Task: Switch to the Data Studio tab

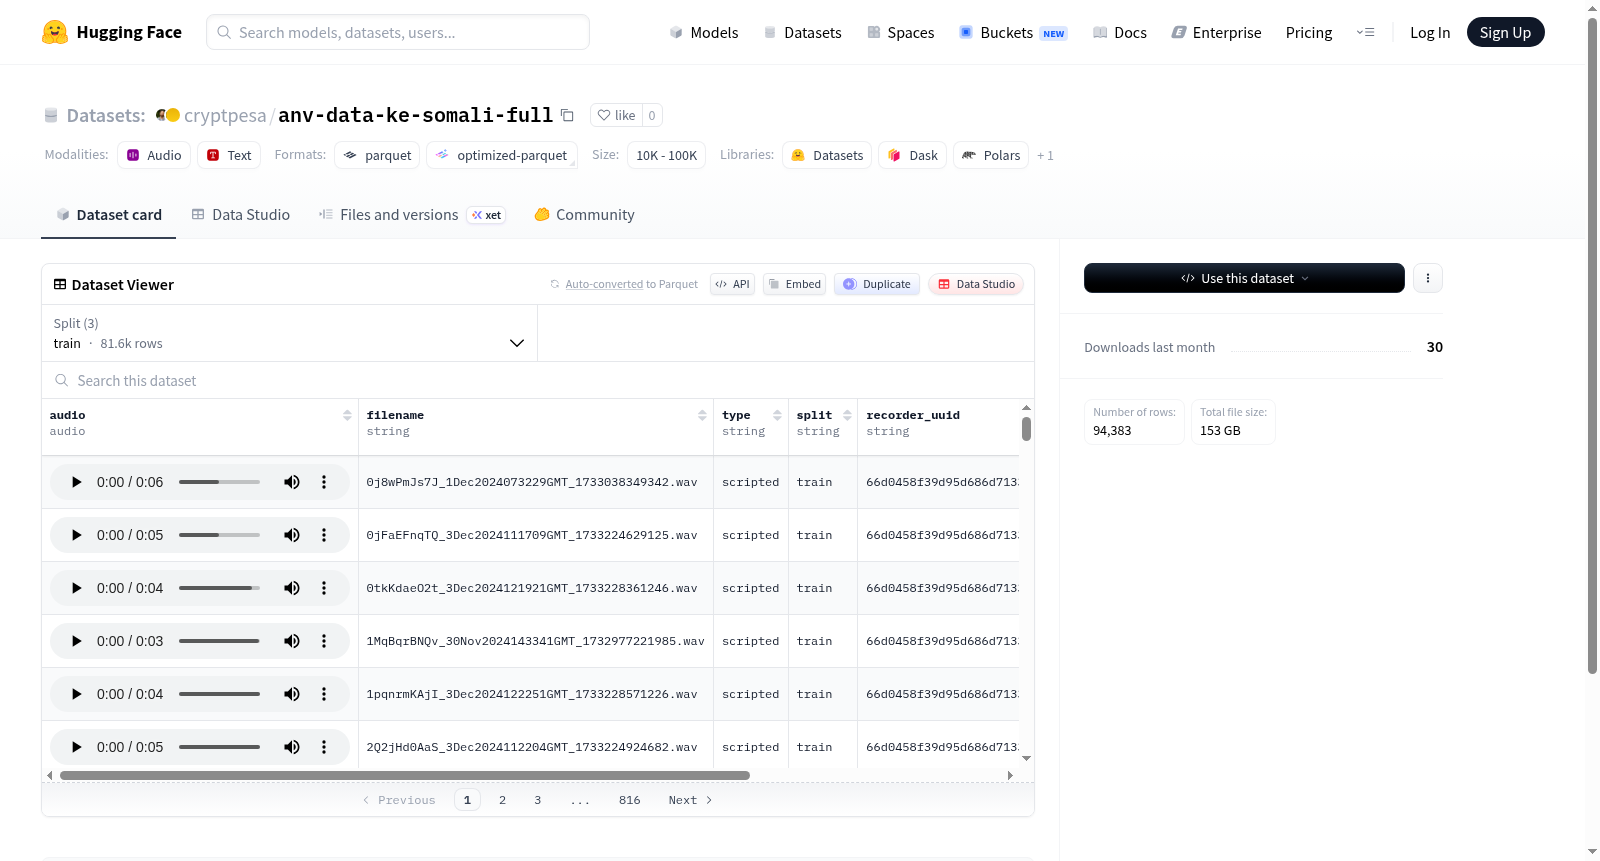Action: [241, 215]
